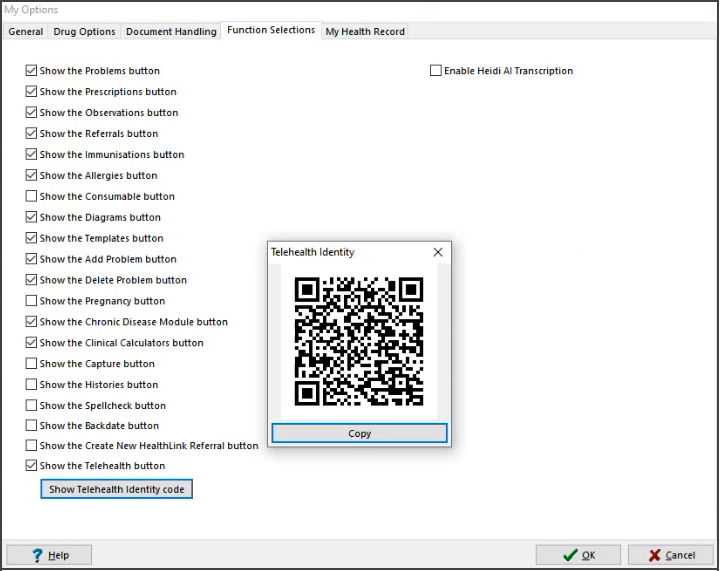Open the Drug Options tab
This screenshot has height=571, width=720.
click(84, 32)
